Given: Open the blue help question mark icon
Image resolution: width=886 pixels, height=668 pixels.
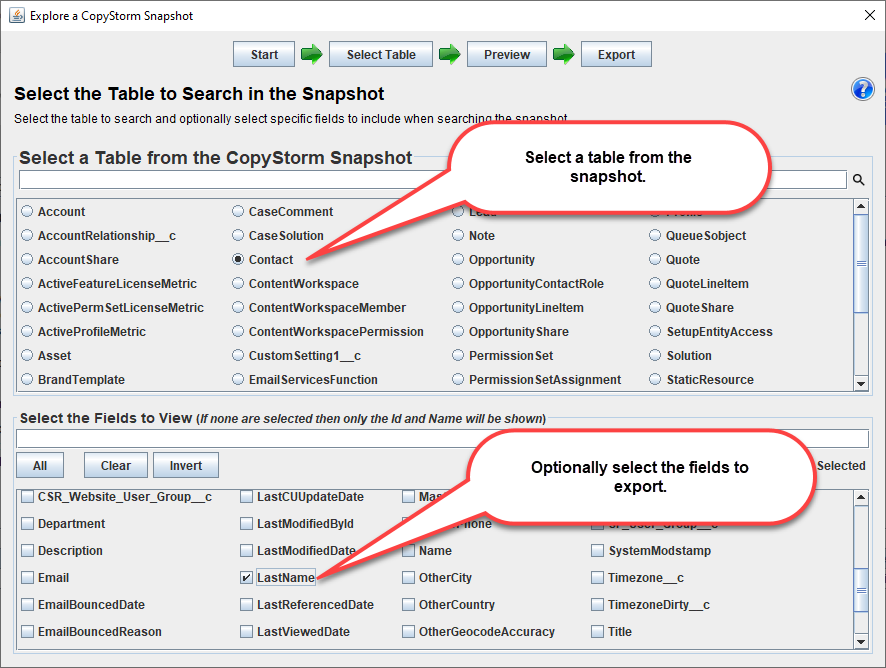Looking at the screenshot, I should click(862, 89).
